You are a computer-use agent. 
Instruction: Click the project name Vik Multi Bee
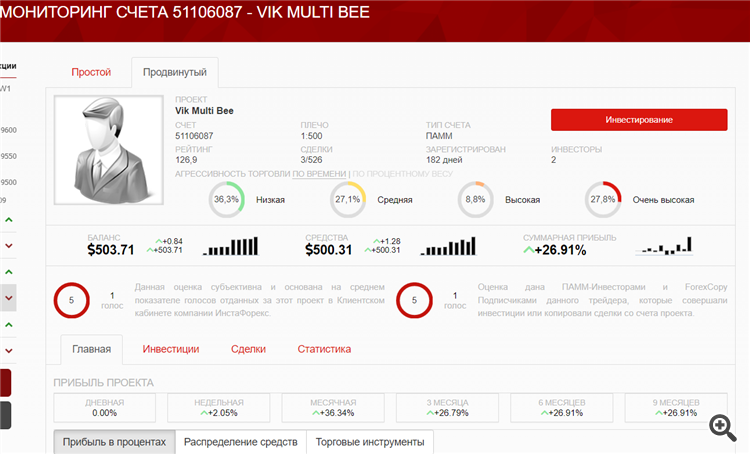204,111
